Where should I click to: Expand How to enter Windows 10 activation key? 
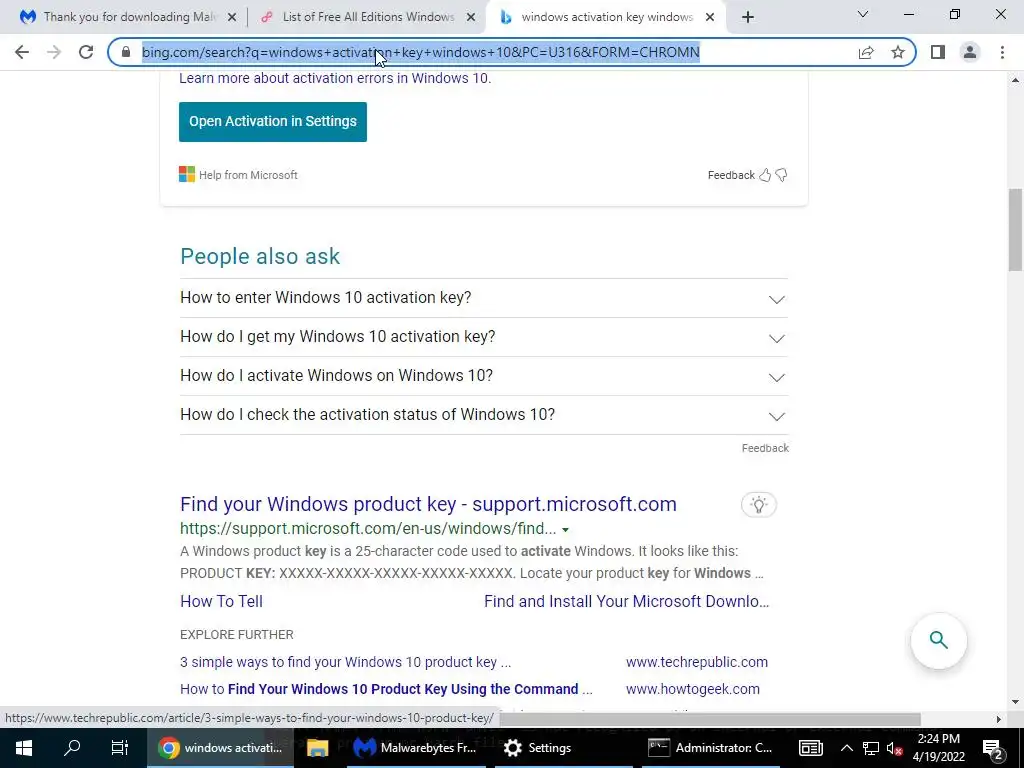484,298
